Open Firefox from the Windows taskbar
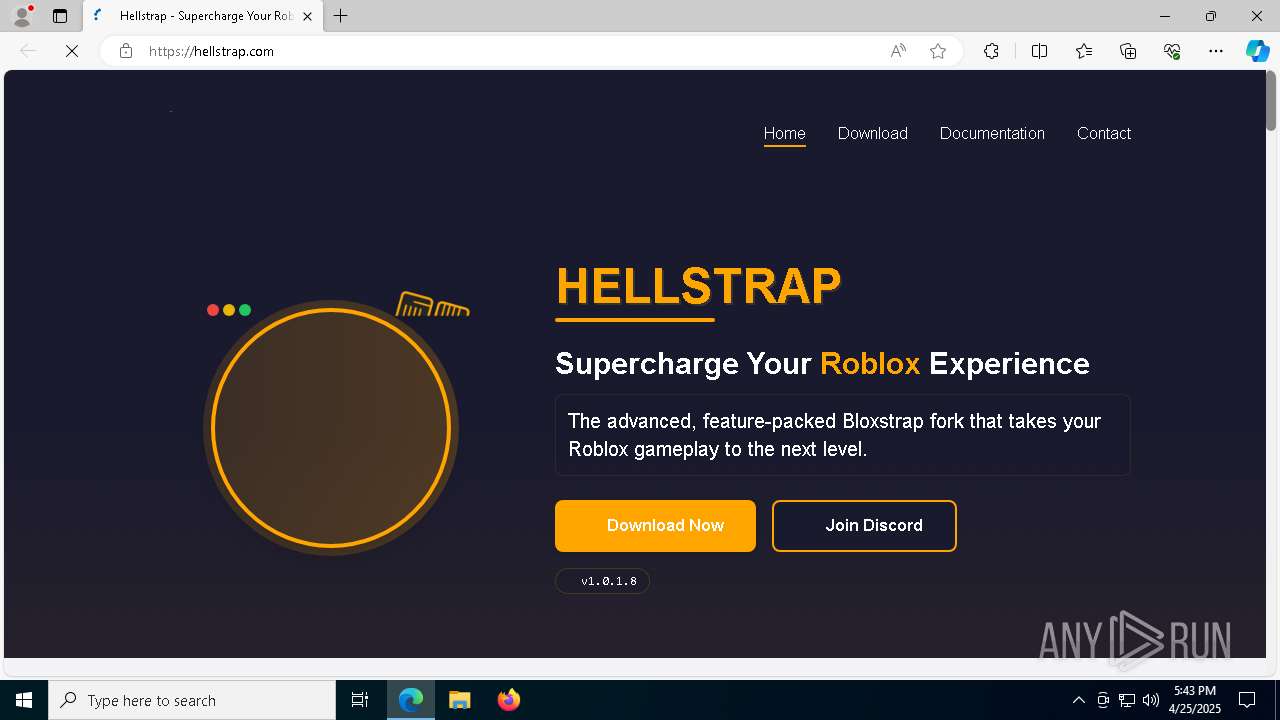 pos(508,700)
